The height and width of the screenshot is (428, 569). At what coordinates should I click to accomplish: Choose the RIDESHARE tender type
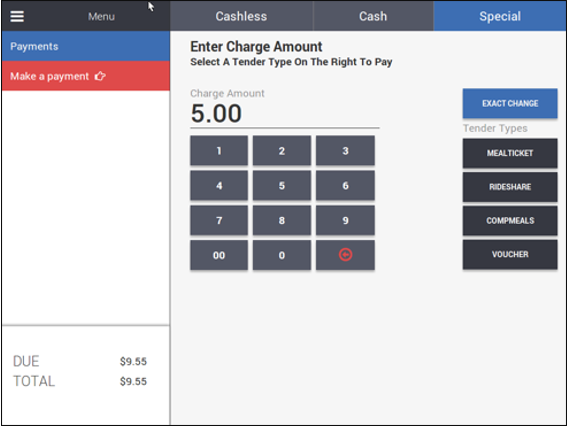tap(510, 187)
